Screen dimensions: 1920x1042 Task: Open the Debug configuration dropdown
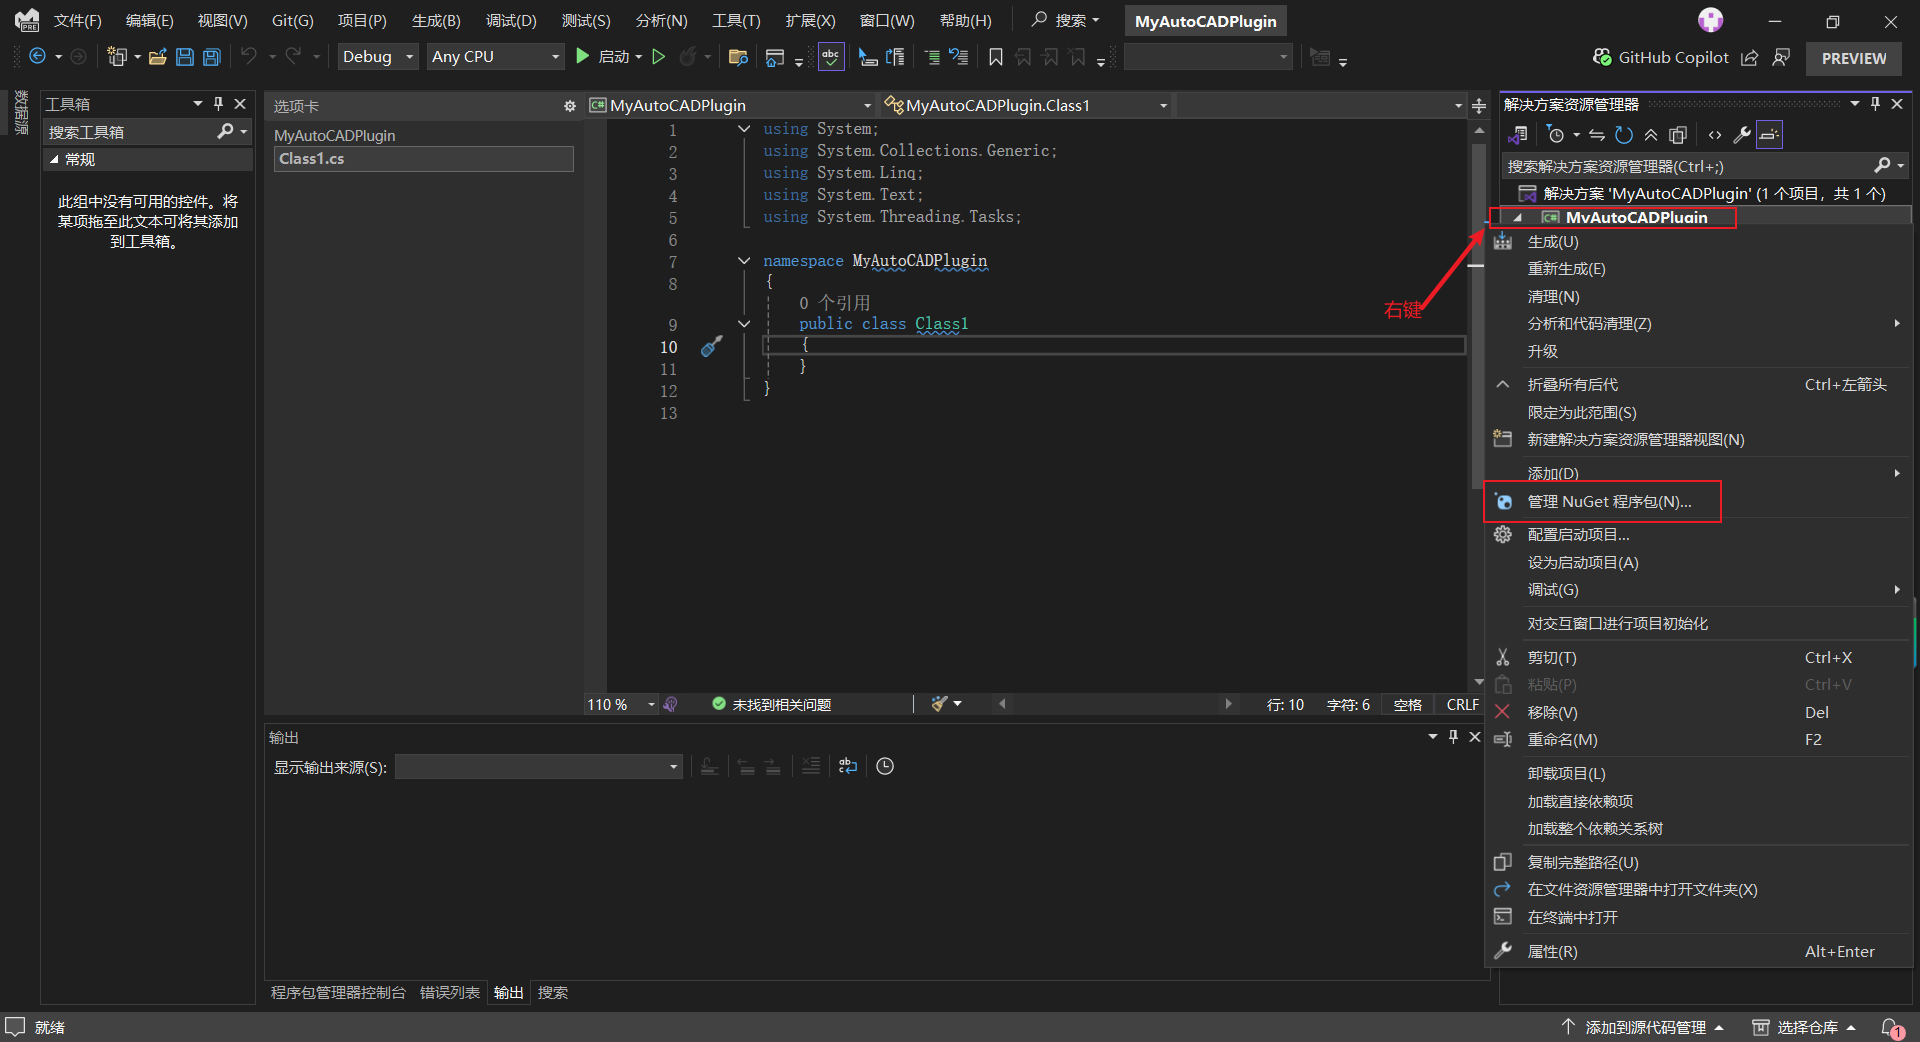click(377, 57)
